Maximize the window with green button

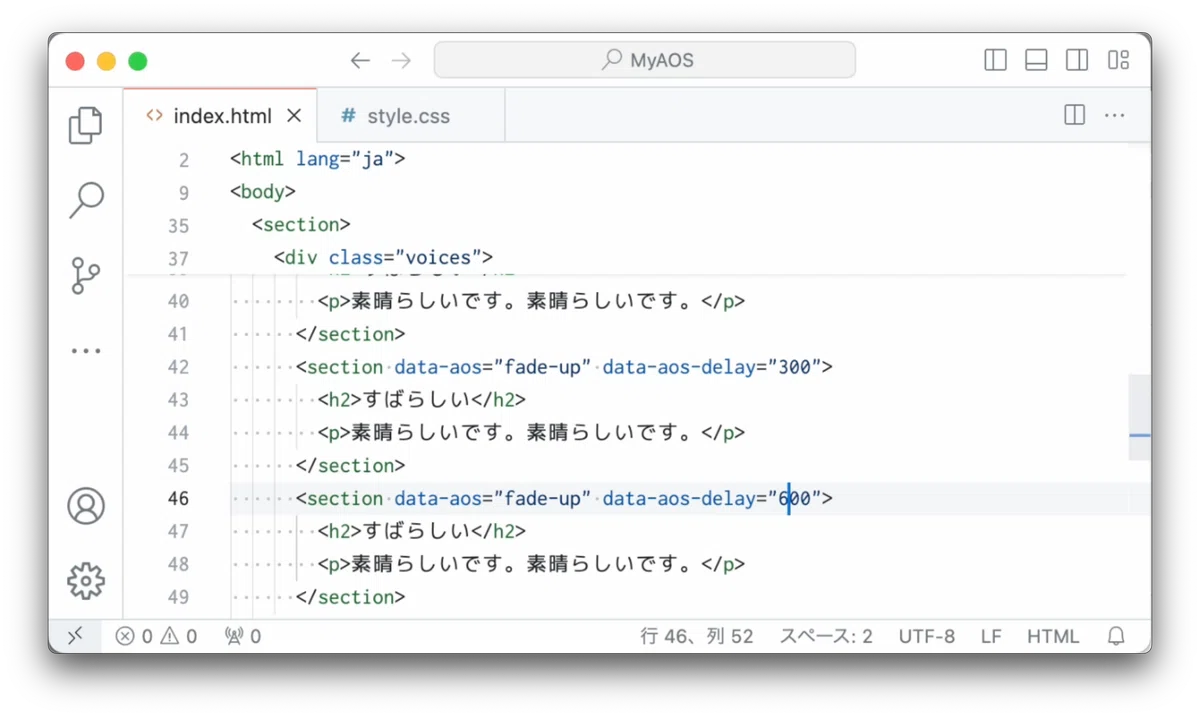(138, 61)
